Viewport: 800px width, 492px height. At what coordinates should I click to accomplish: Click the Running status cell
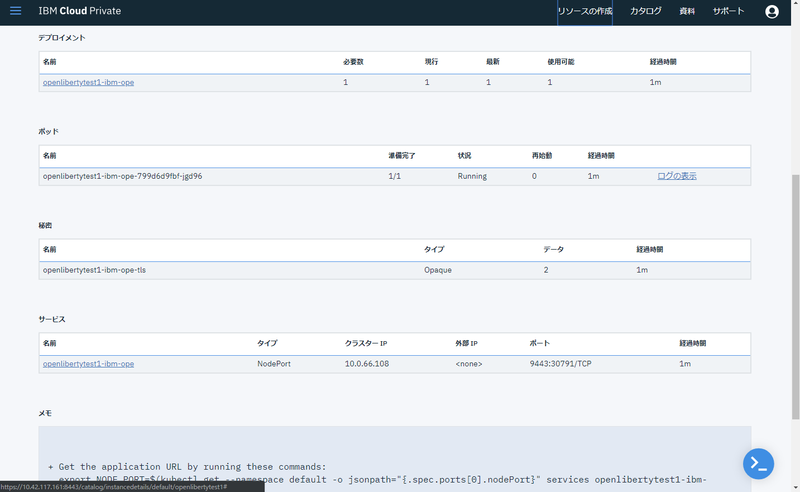click(472, 176)
